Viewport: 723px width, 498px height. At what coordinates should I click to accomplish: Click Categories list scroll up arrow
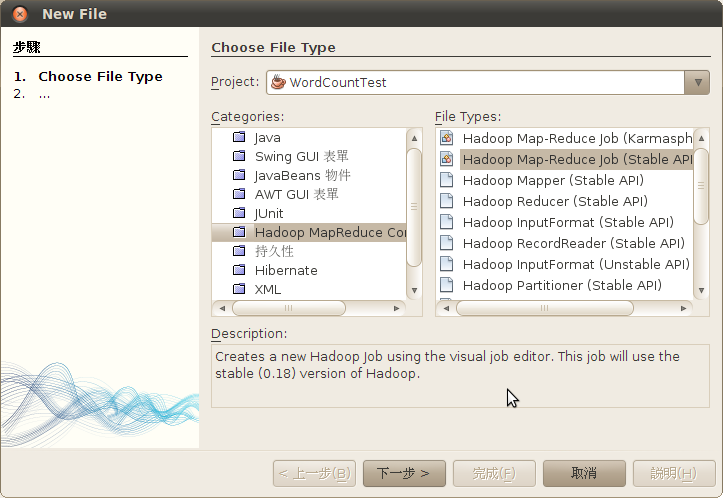[415, 138]
